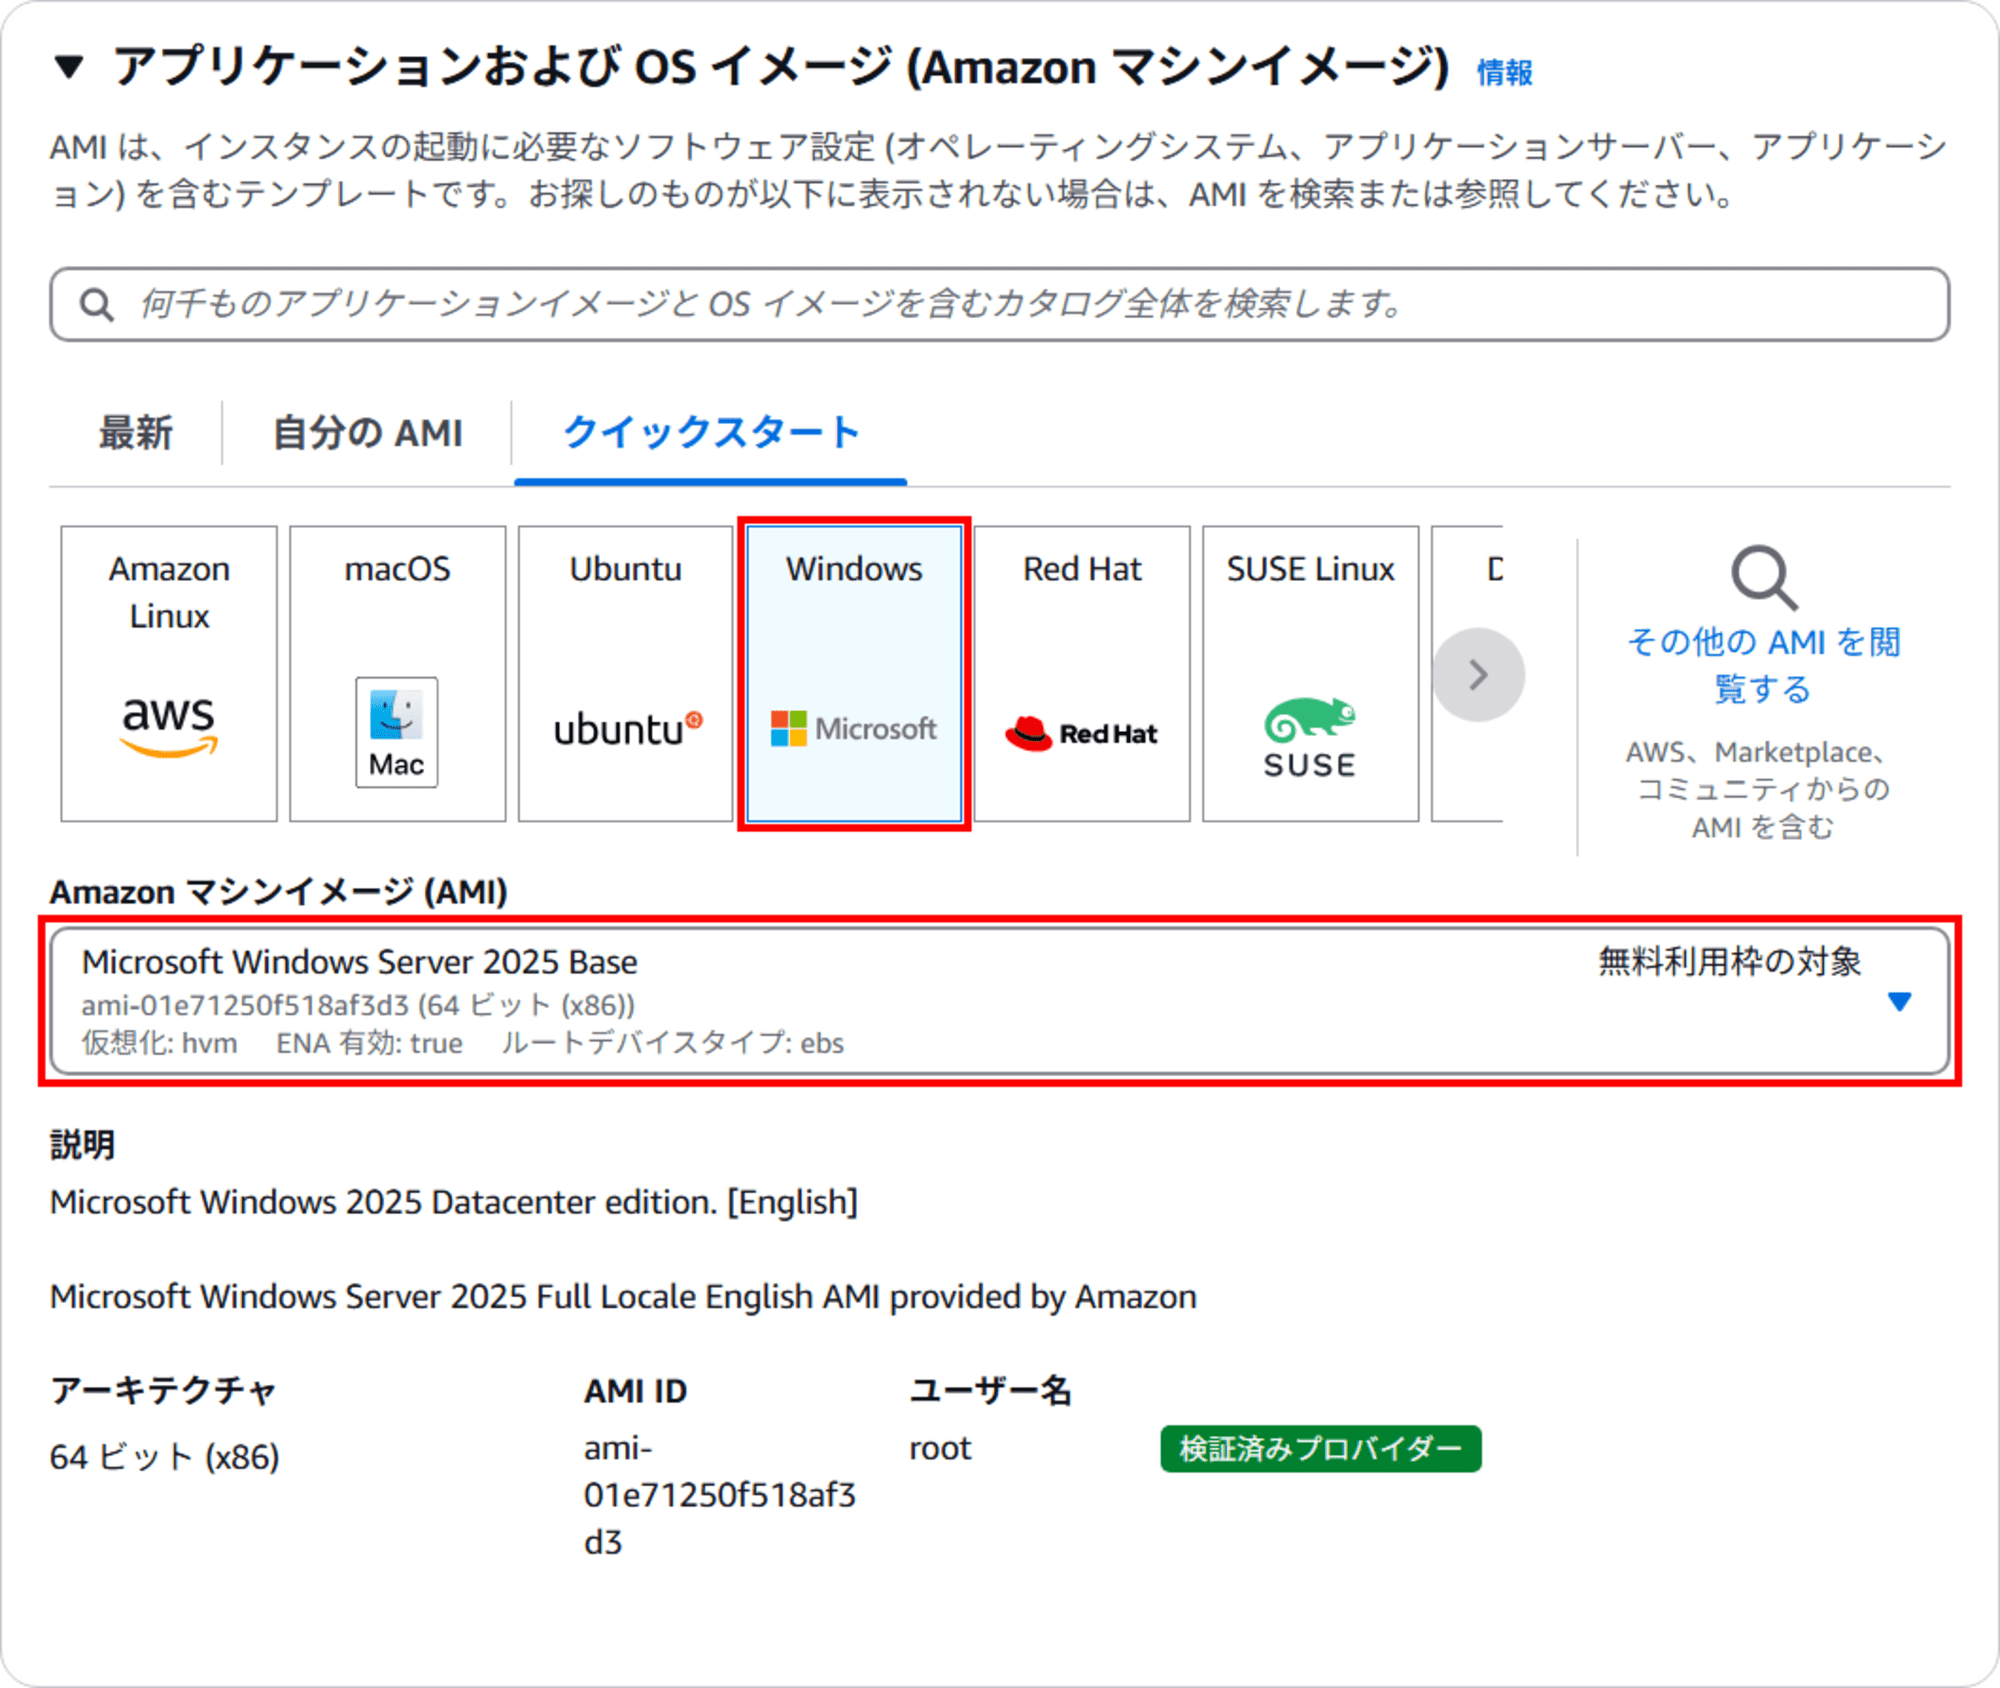2000x1688 pixels.
Task: Click Microsoft Windows 2025 Datacenter edition description
Action: tap(454, 1202)
